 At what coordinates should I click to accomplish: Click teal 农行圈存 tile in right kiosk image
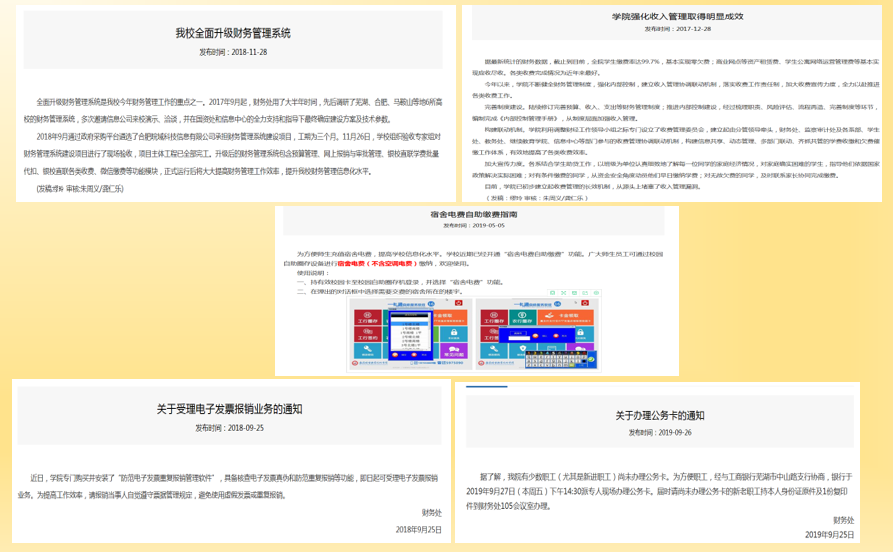coord(523,317)
